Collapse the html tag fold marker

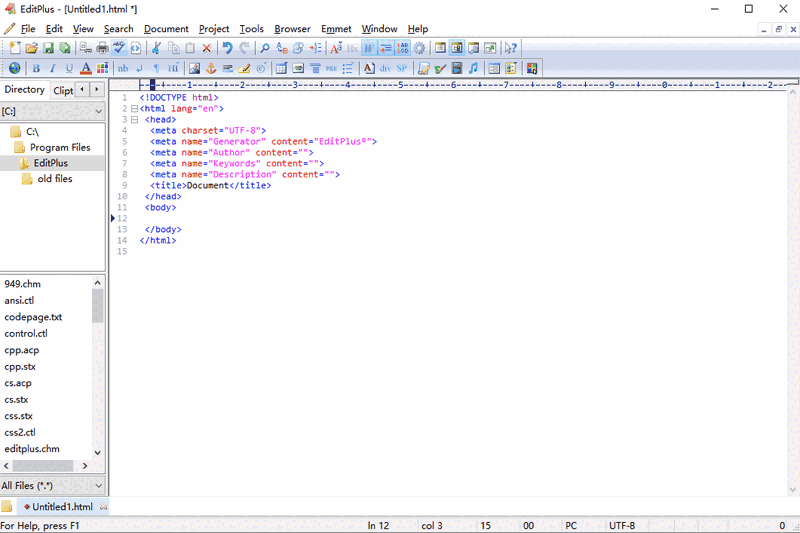coord(135,109)
